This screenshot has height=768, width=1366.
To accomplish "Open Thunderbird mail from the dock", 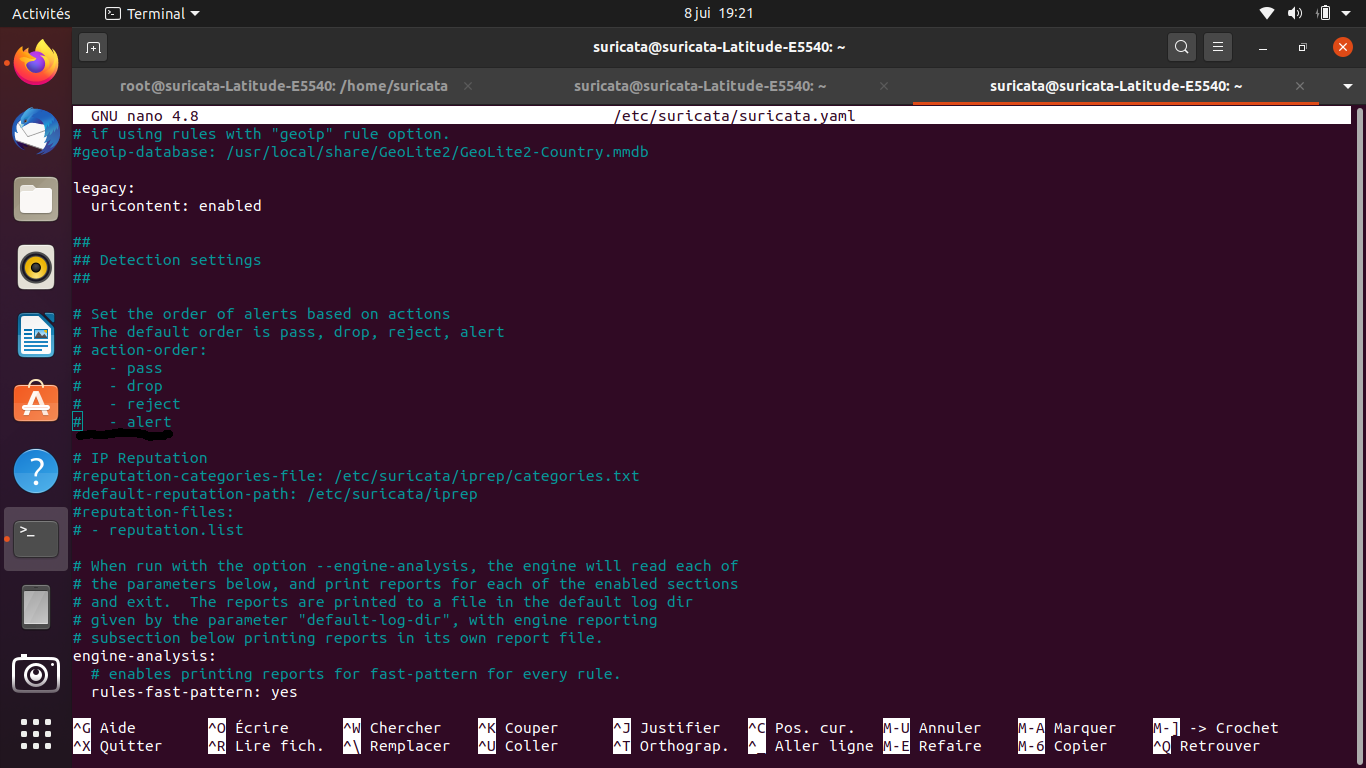I will click(36, 131).
